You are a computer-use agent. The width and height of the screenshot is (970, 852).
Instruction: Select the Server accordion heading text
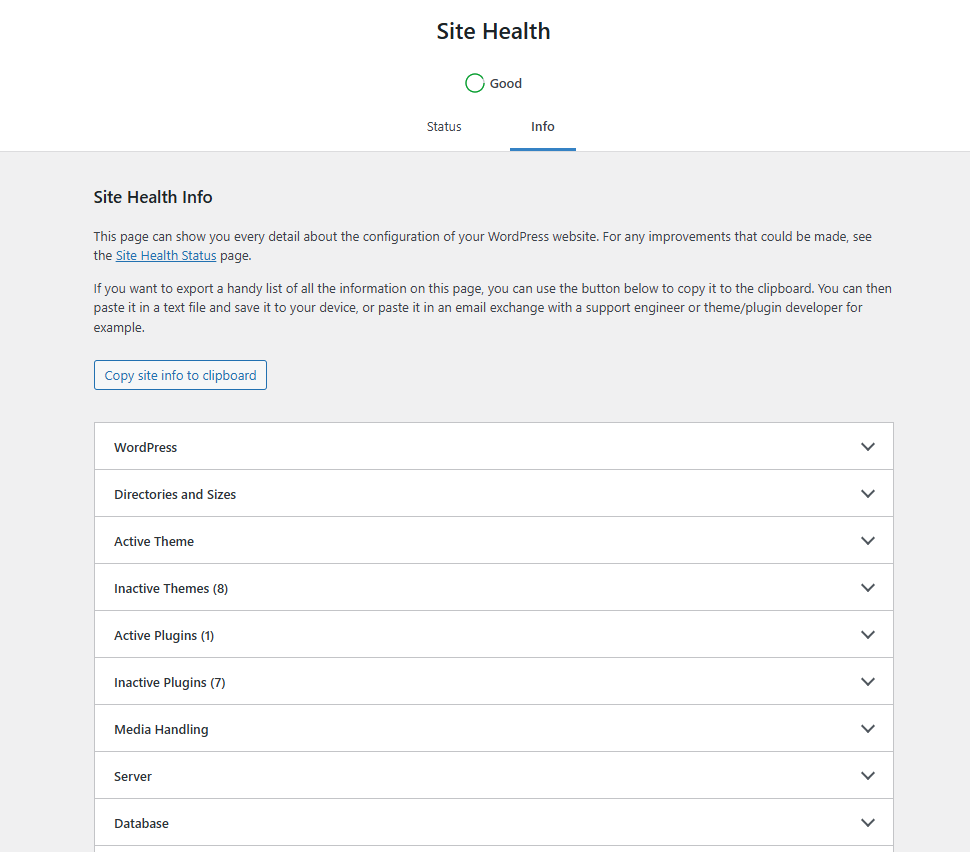coord(133,777)
